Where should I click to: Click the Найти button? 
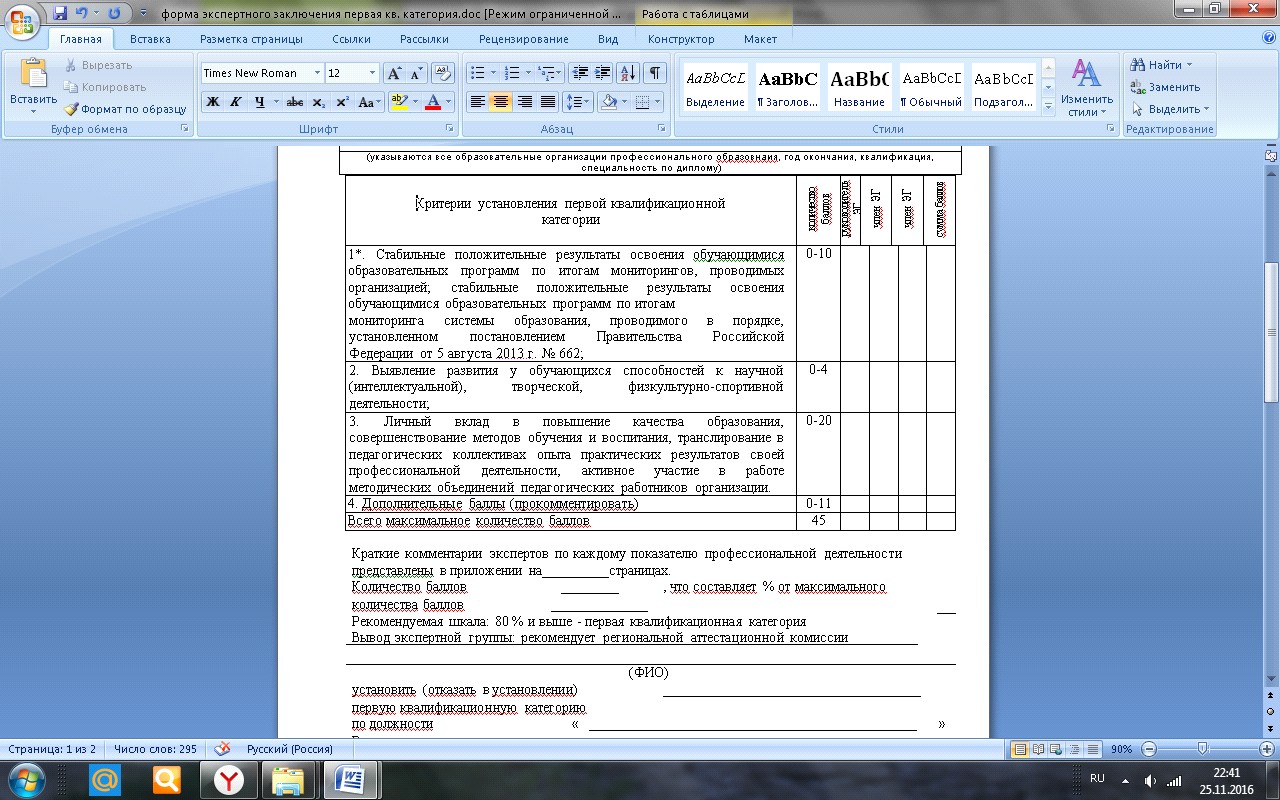point(1161,65)
